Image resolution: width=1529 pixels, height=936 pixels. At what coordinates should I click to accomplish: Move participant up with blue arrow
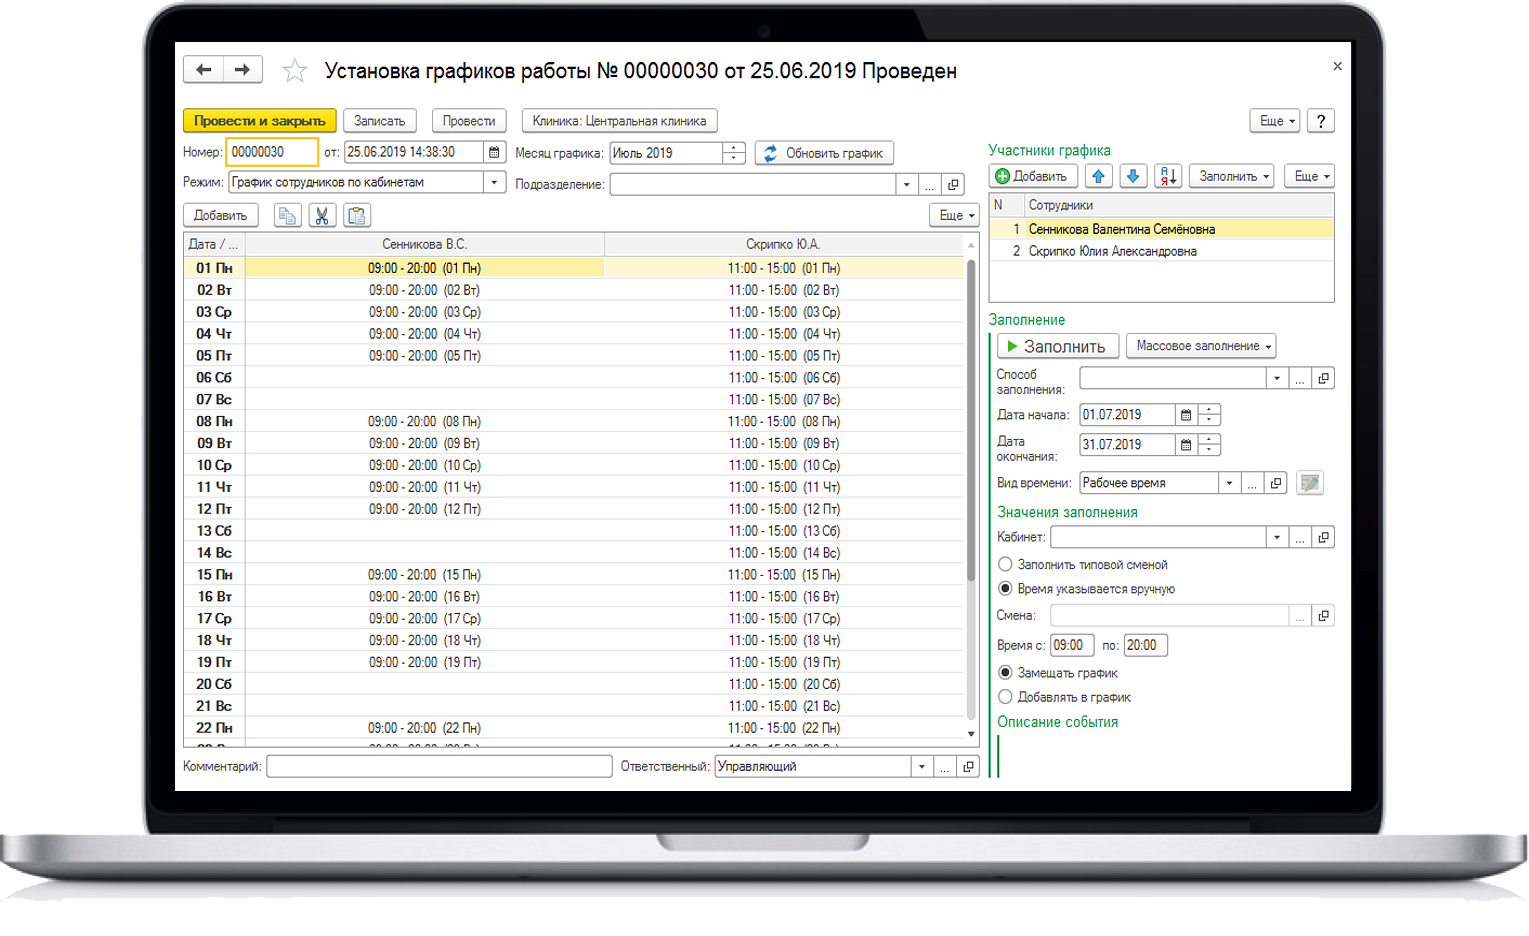(1098, 177)
